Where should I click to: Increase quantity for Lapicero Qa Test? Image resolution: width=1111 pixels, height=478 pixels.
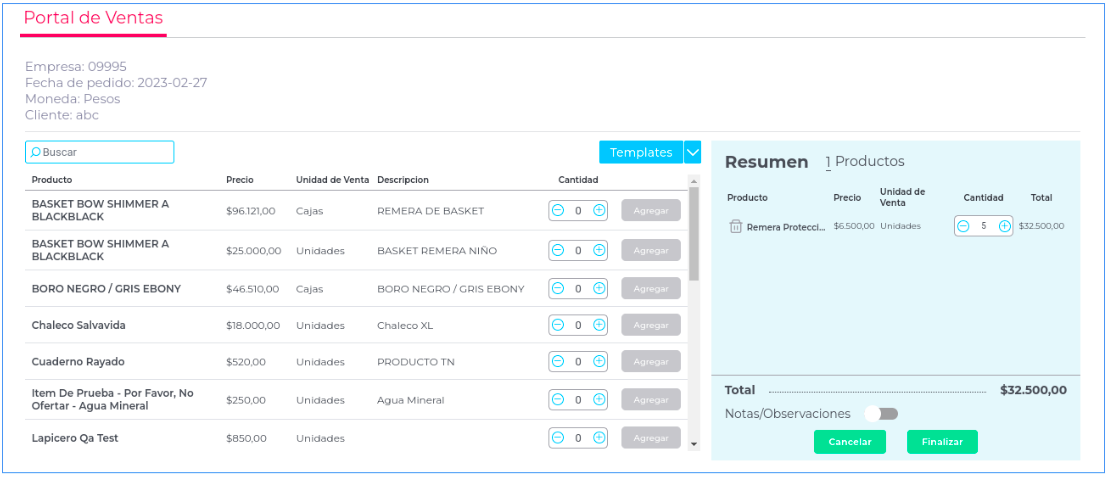[x=599, y=438]
